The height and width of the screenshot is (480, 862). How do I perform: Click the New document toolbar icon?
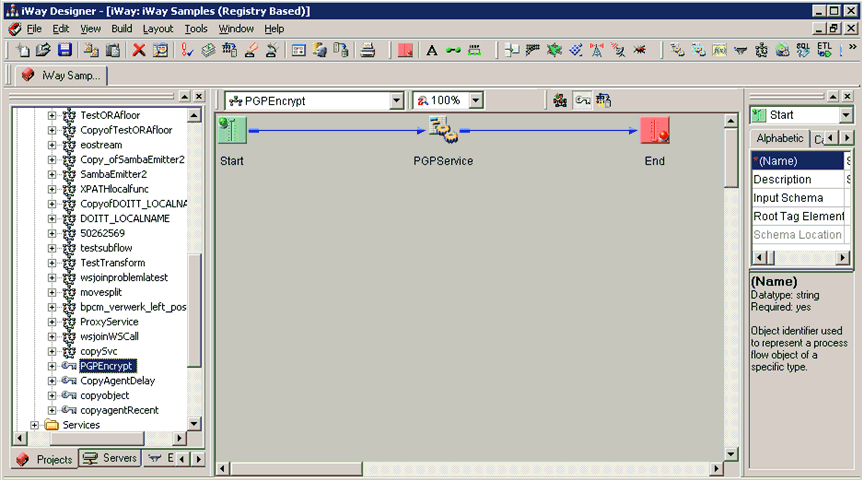coord(23,51)
